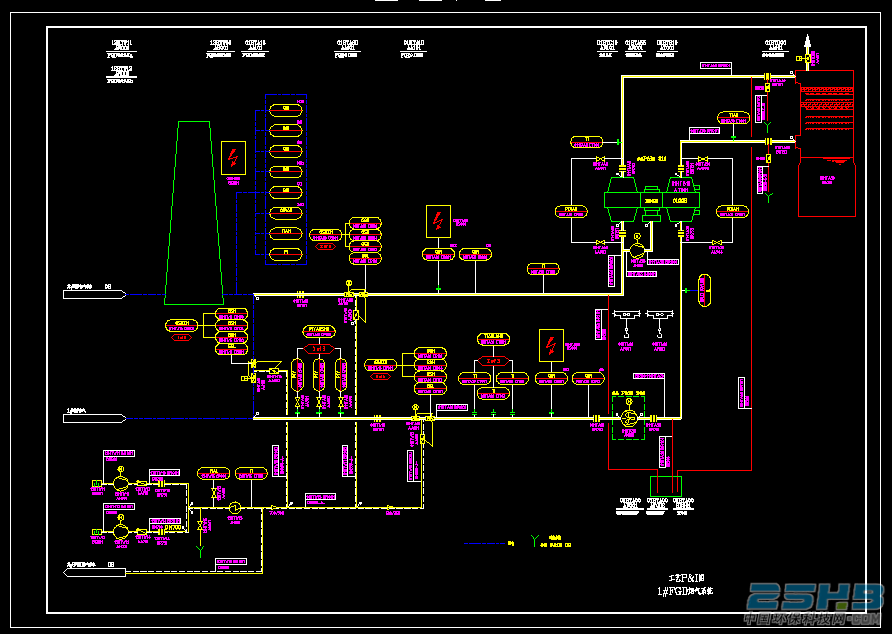
Task: Click the top white arrow label on the left edge
Action: [94, 294]
